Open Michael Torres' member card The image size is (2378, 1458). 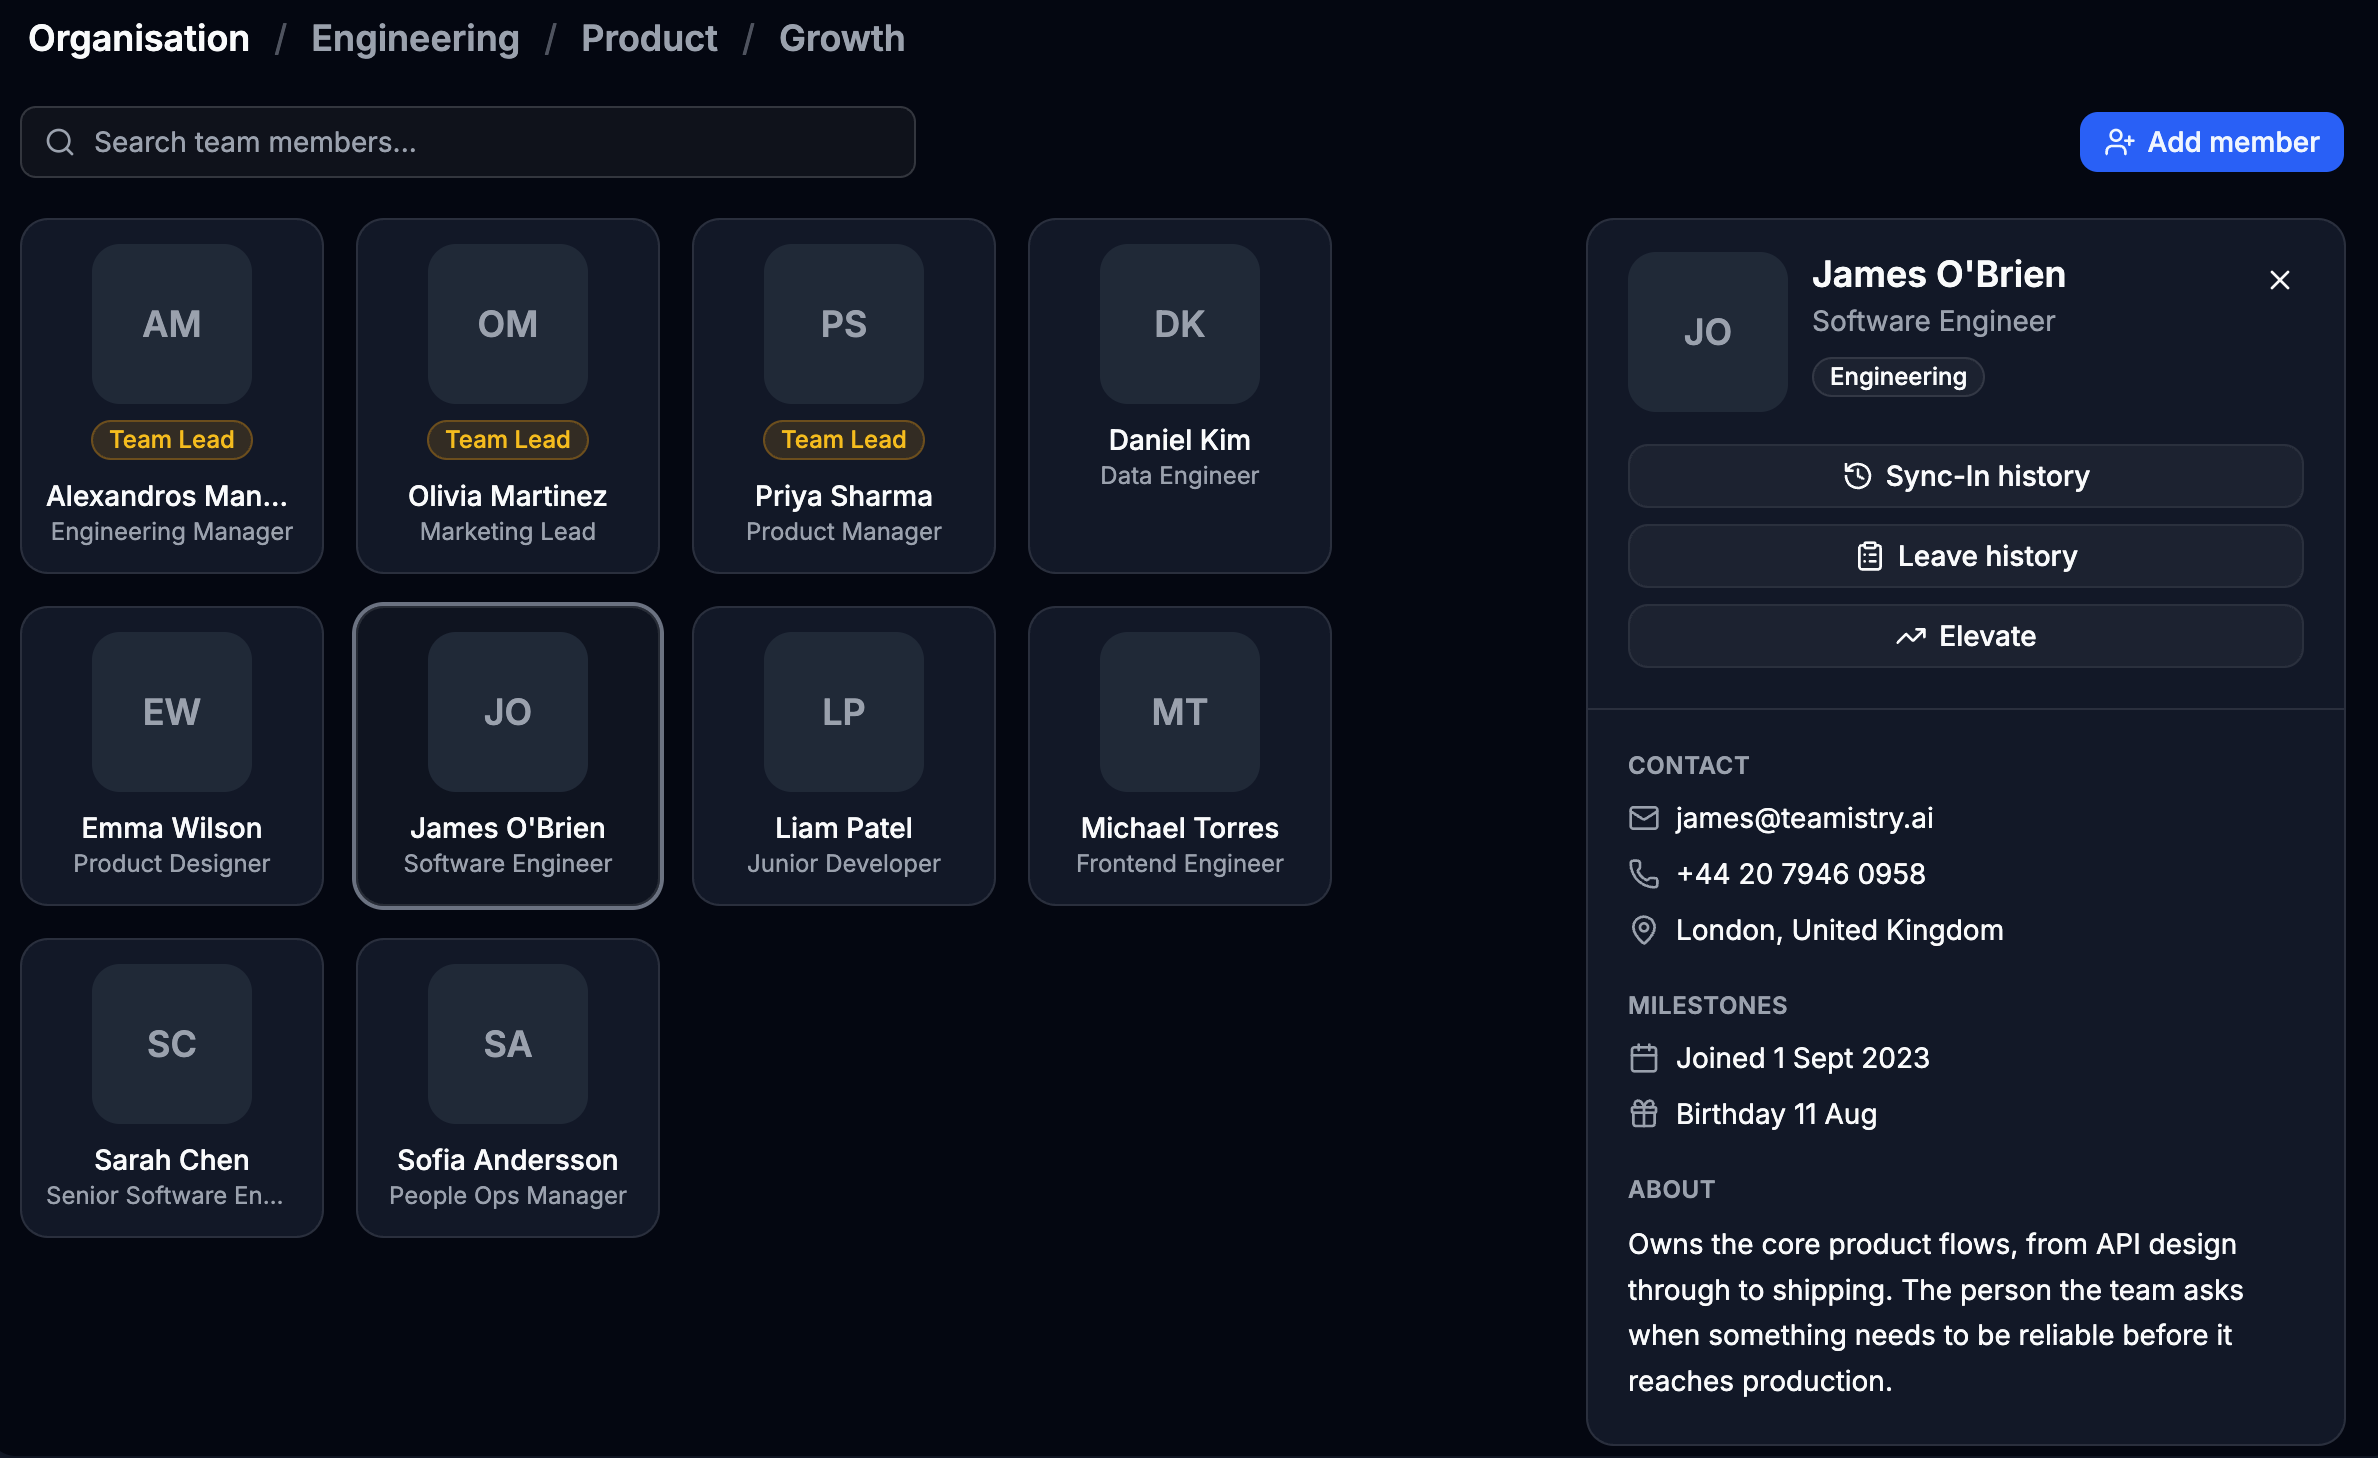click(x=1180, y=756)
